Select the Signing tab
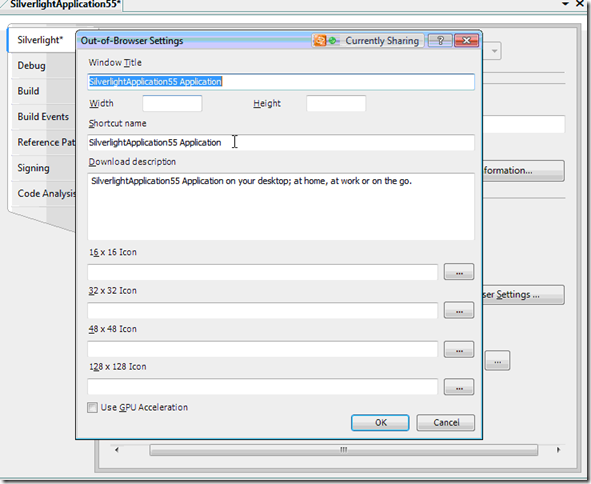591x484 pixels. pos(33,168)
